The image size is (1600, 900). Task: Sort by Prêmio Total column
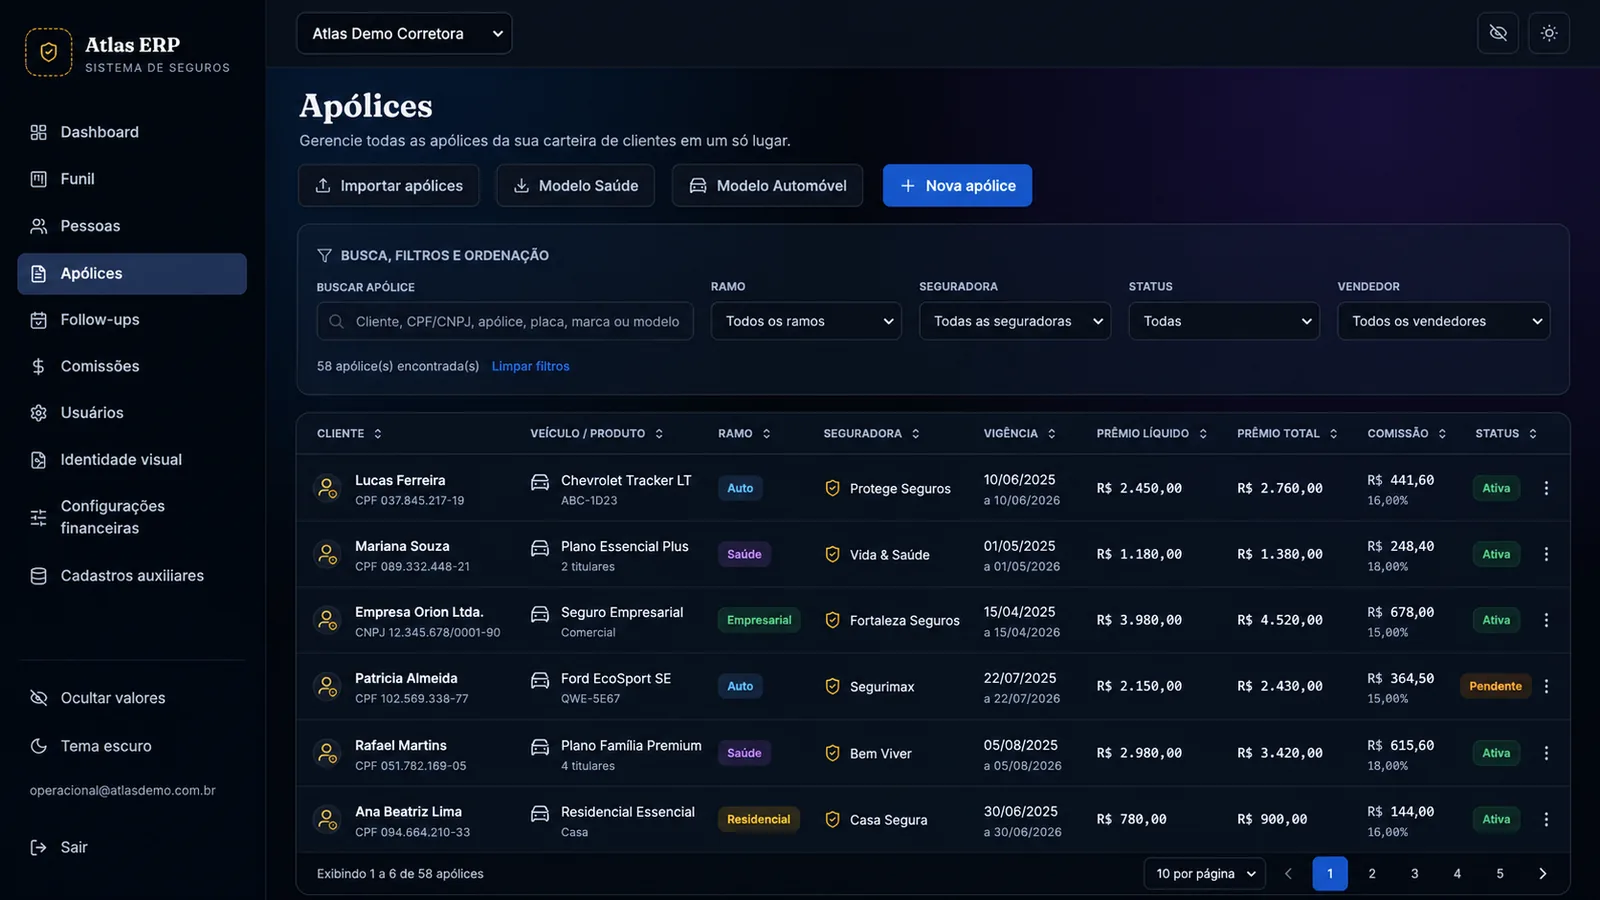[x=1287, y=433]
